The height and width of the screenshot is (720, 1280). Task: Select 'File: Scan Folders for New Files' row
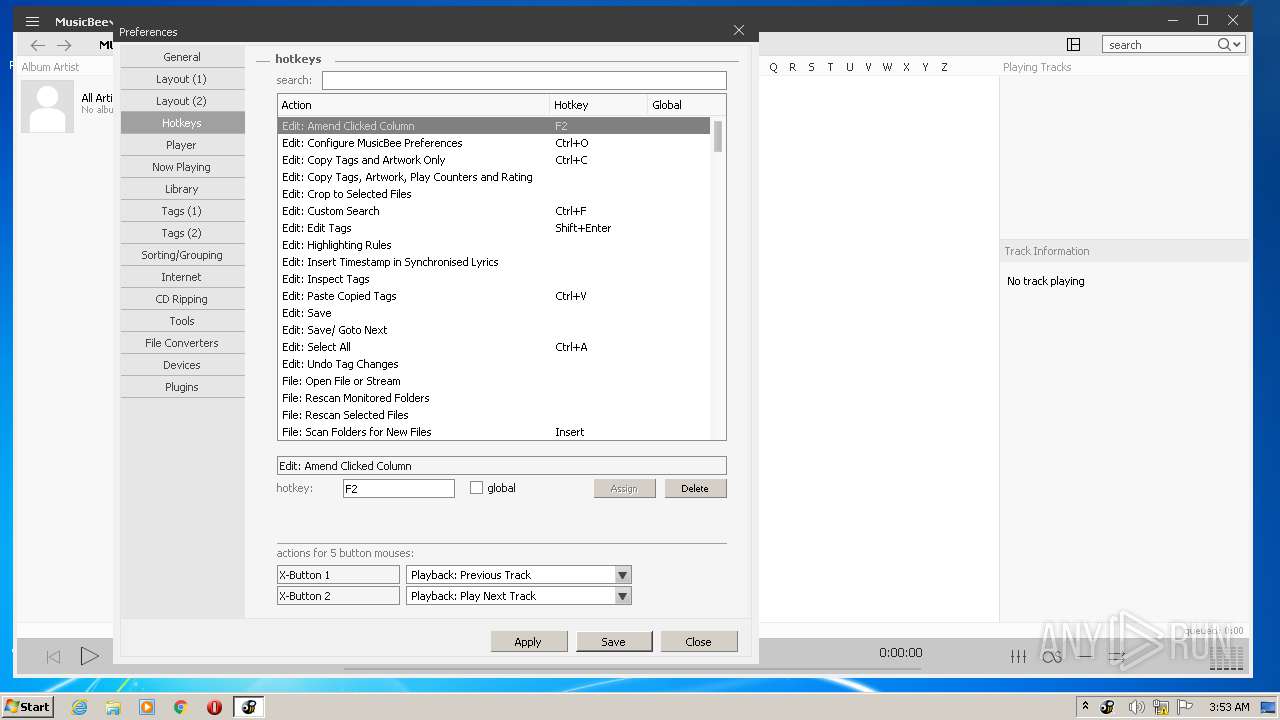[494, 432]
